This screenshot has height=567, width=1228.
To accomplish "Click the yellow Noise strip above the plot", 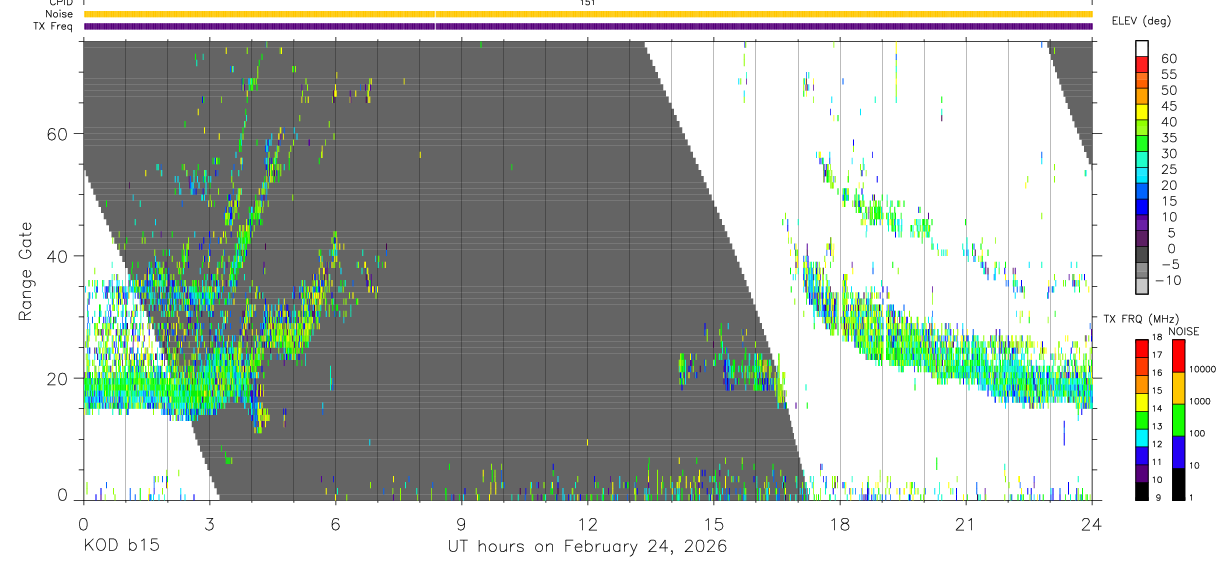I will (588, 14).
